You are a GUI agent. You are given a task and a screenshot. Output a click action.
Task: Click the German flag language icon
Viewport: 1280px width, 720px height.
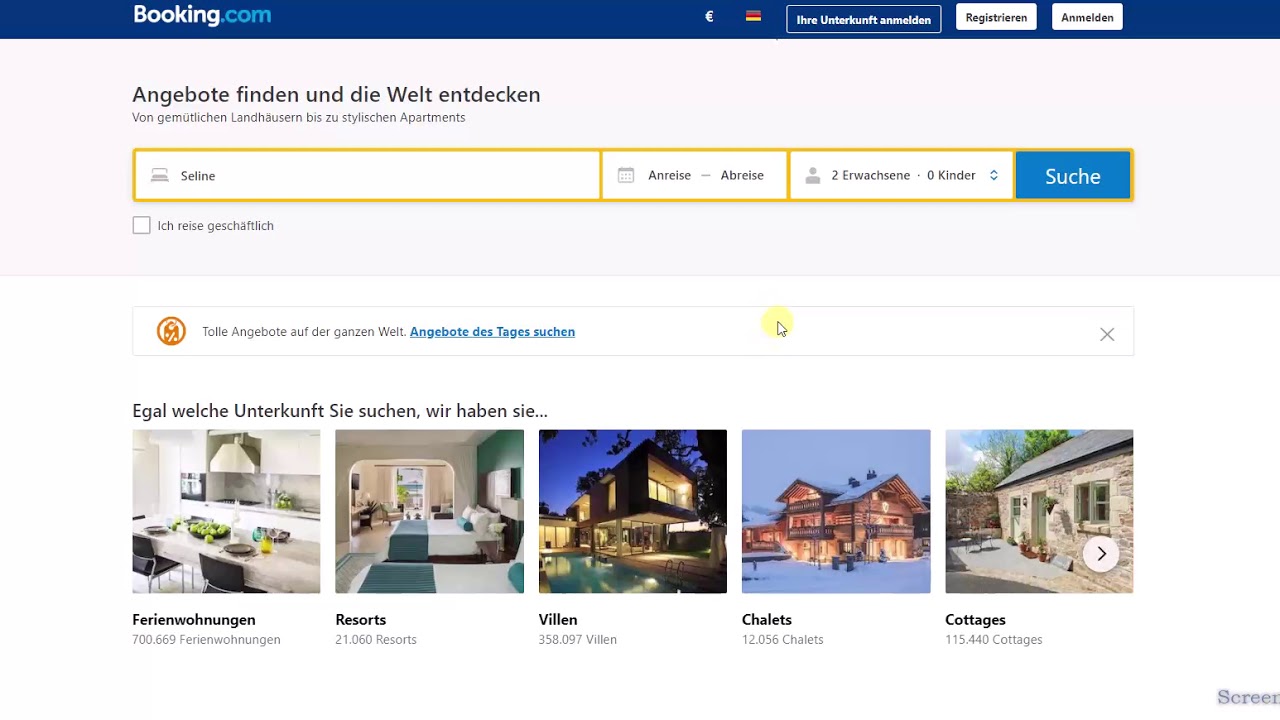click(753, 17)
